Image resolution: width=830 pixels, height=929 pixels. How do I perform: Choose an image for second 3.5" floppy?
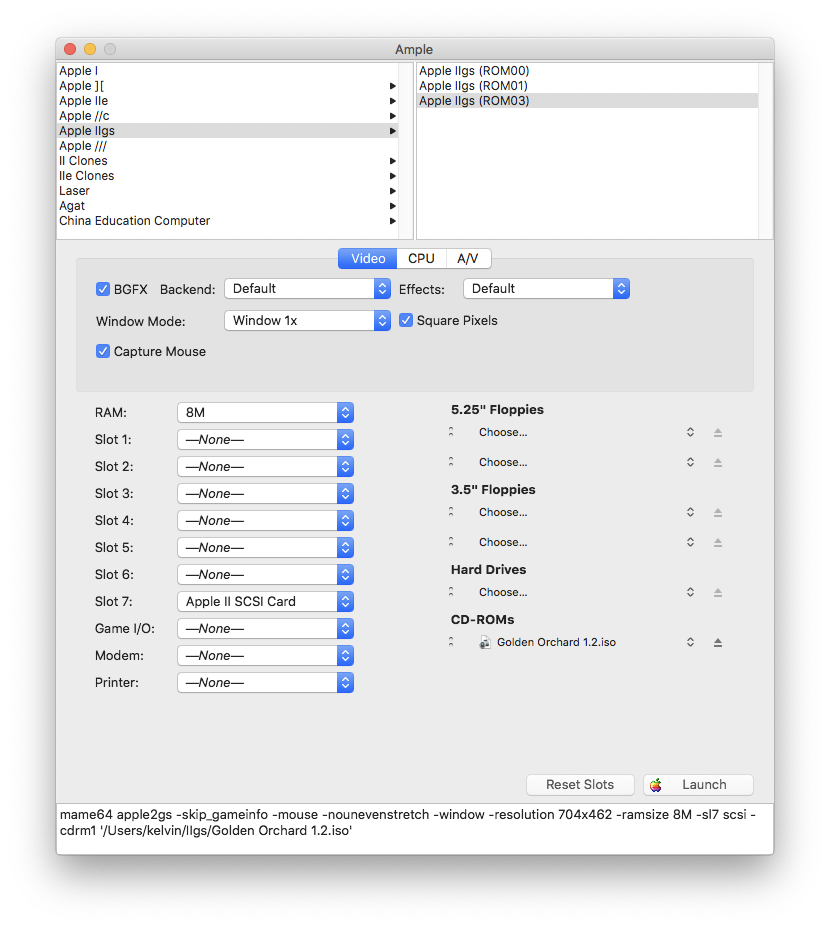(x=585, y=542)
